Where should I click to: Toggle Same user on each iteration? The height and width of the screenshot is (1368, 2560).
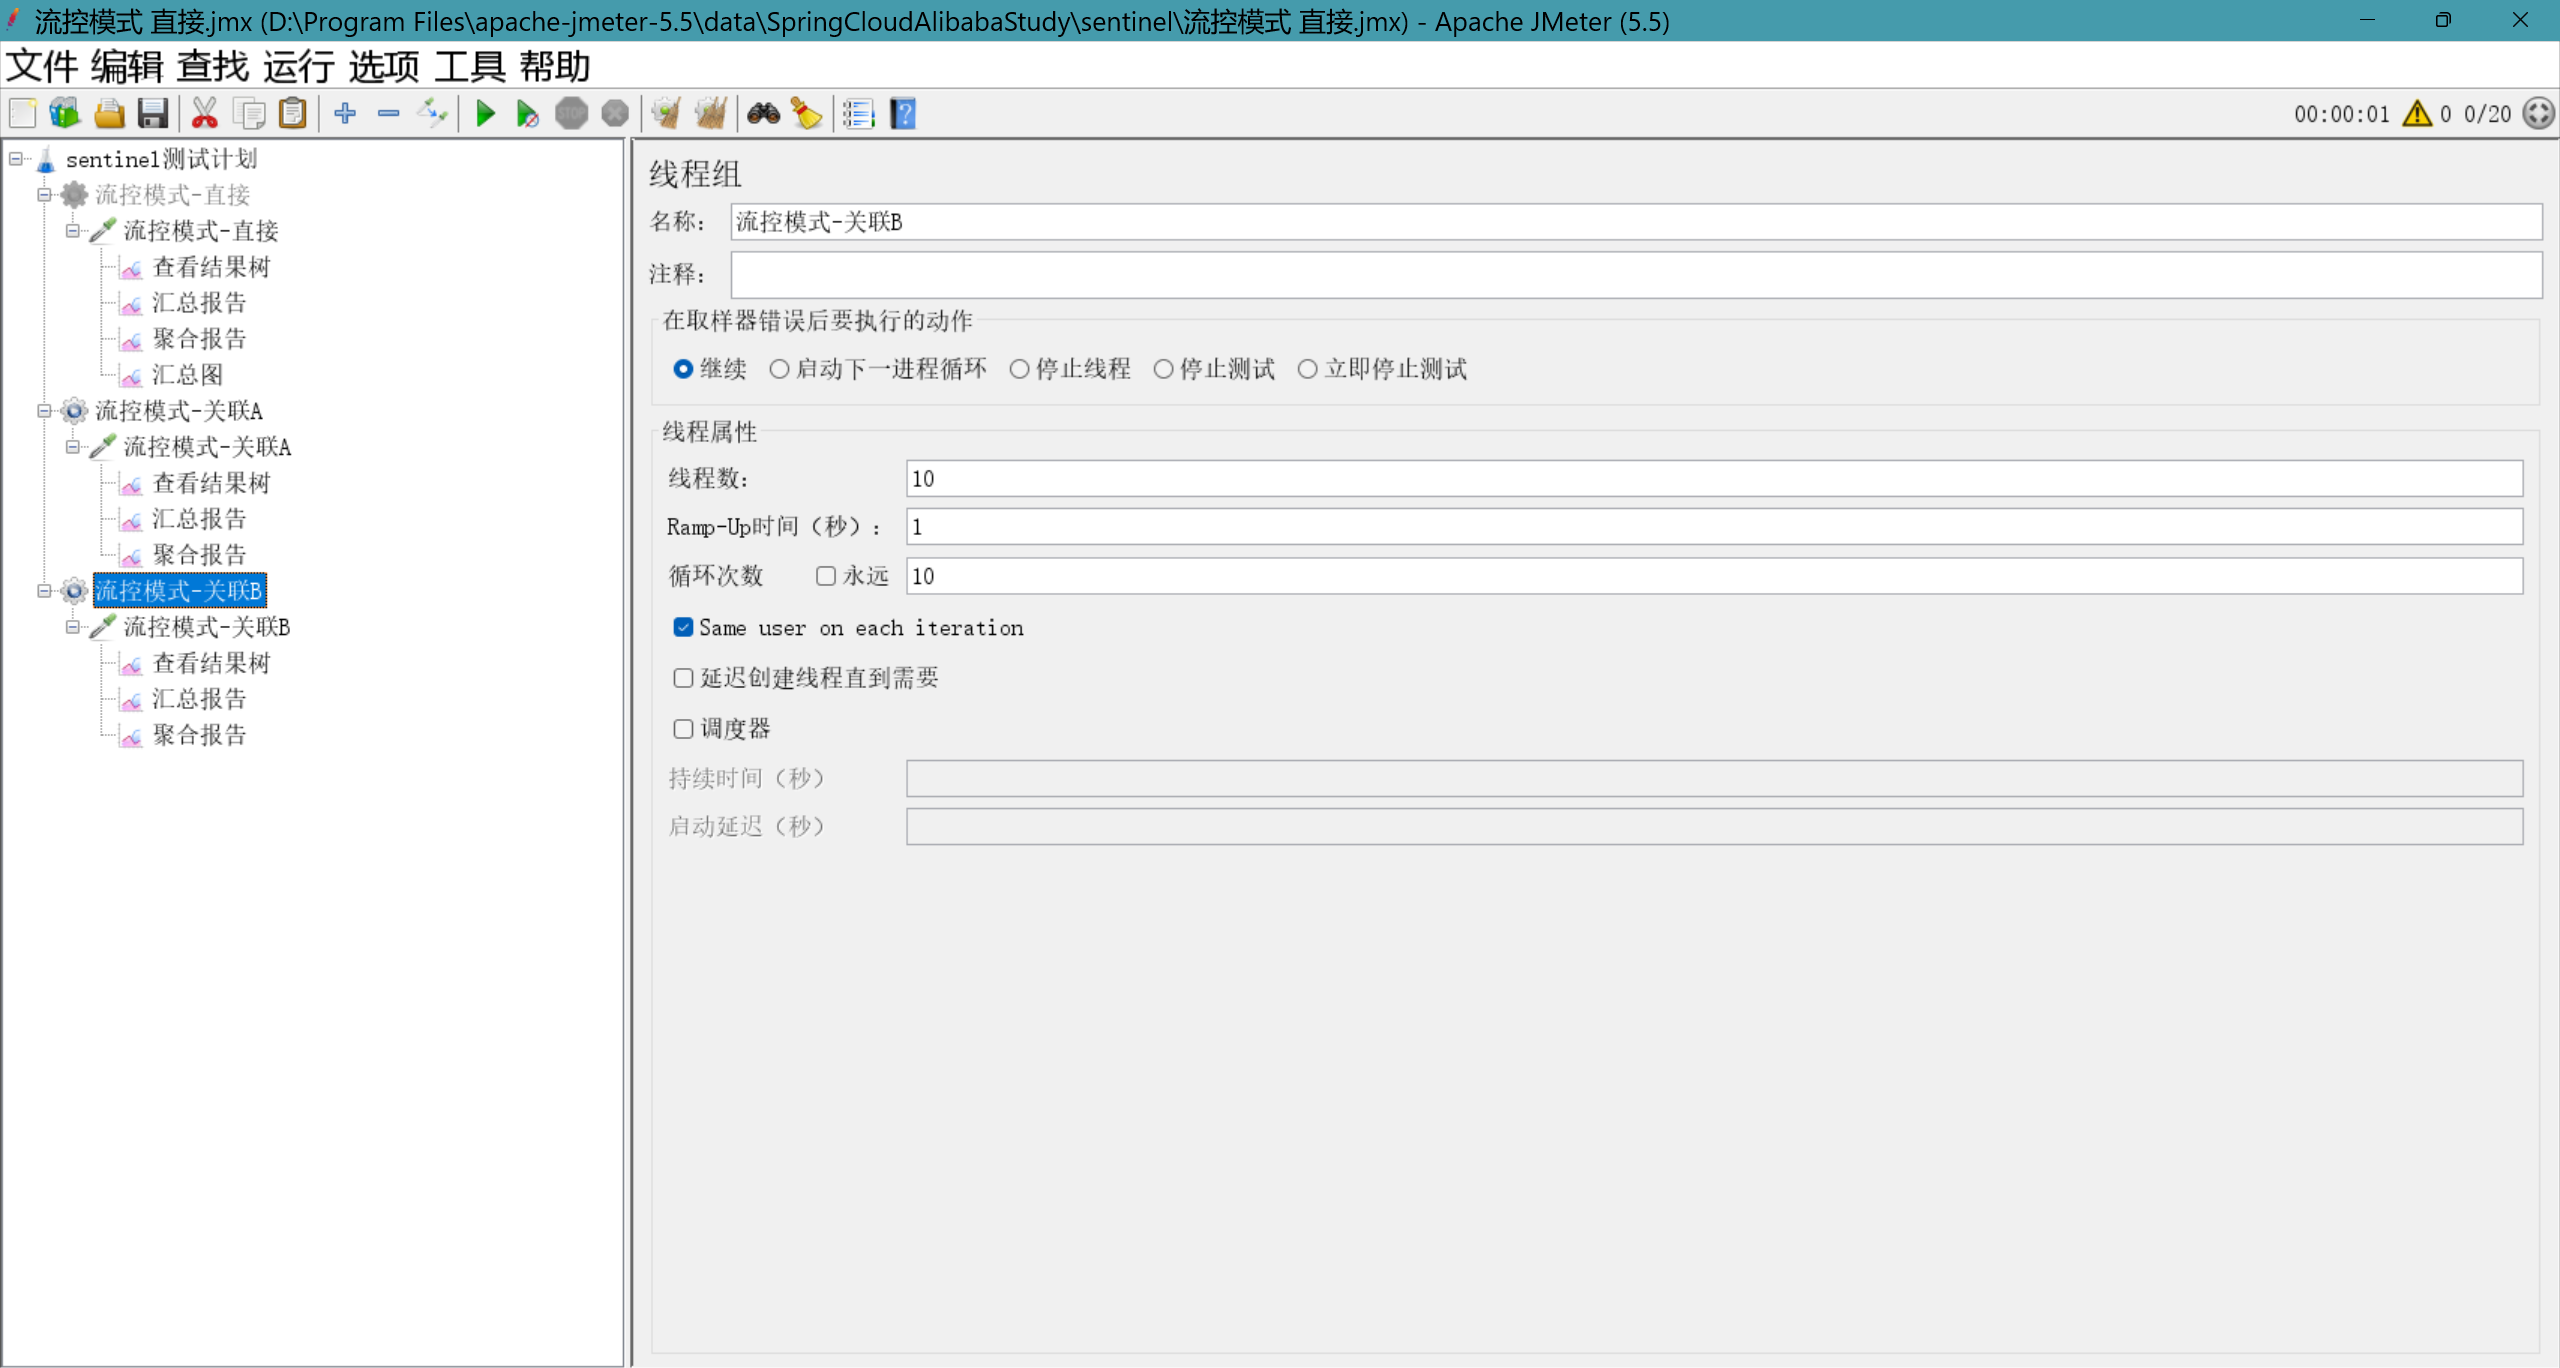point(683,628)
